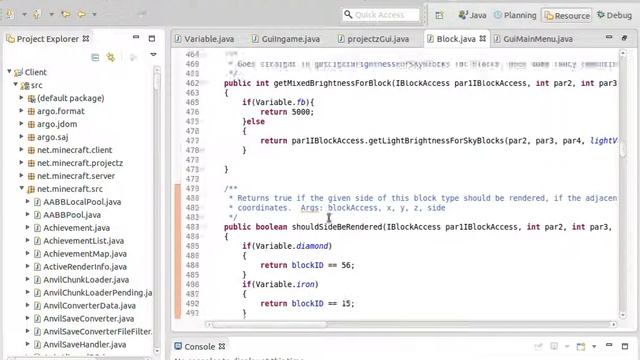Select the Resource perspective button

567,16
